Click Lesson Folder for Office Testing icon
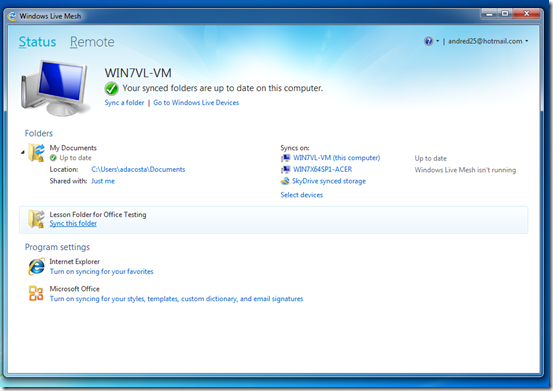This screenshot has height=391, width=553. coord(36,219)
